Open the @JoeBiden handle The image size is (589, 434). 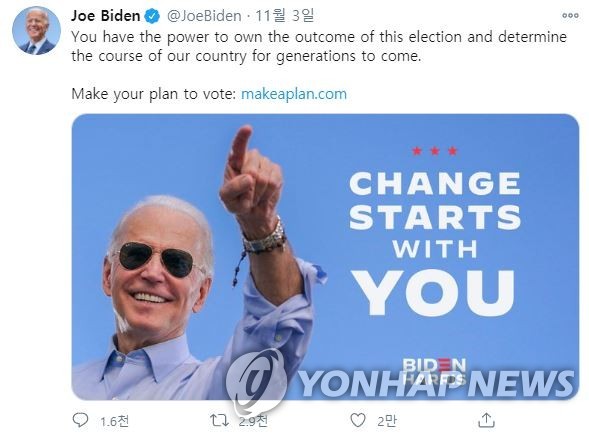204,16
